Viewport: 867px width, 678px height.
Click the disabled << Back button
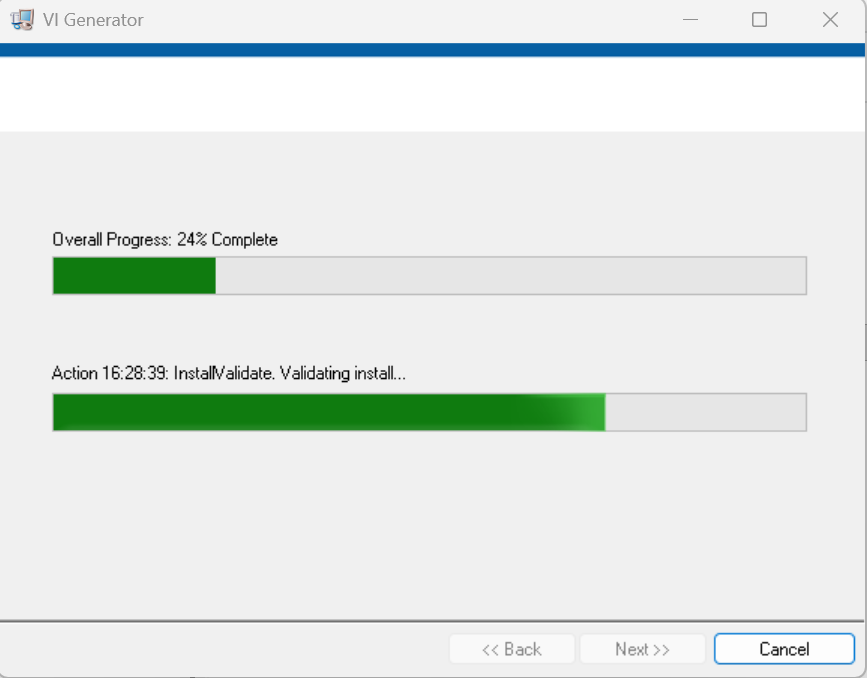[x=511, y=649]
